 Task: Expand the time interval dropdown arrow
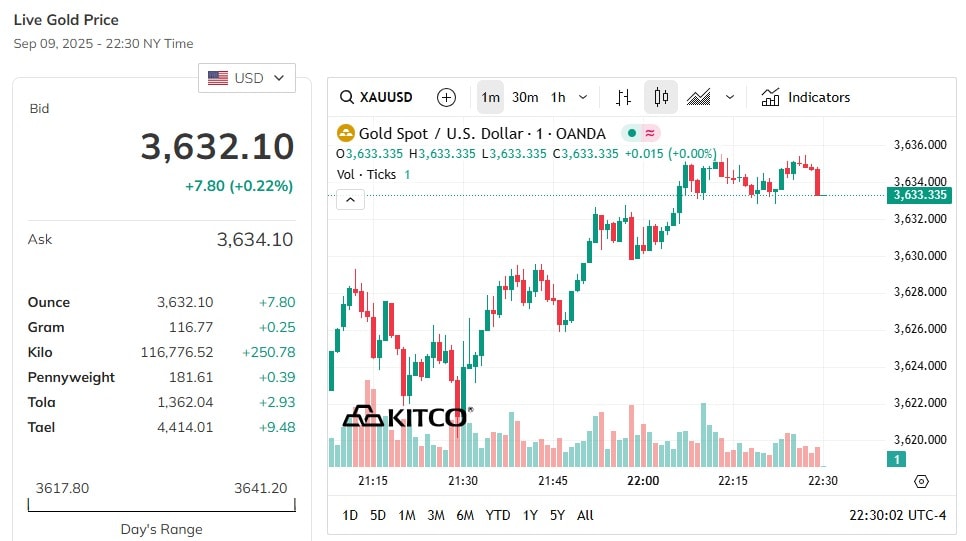(583, 97)
